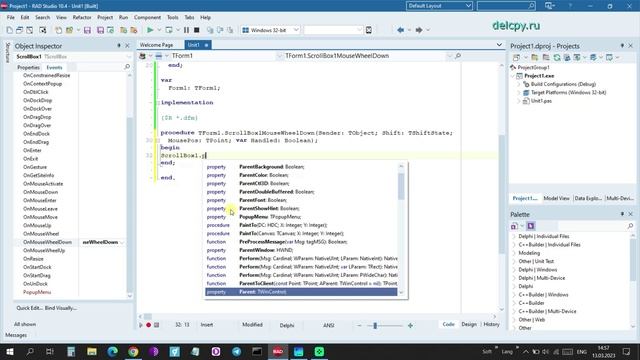Close the Object Inspector panel
Image resolution: width=640 pixels, height=360 pixels.
click(127, 46)
